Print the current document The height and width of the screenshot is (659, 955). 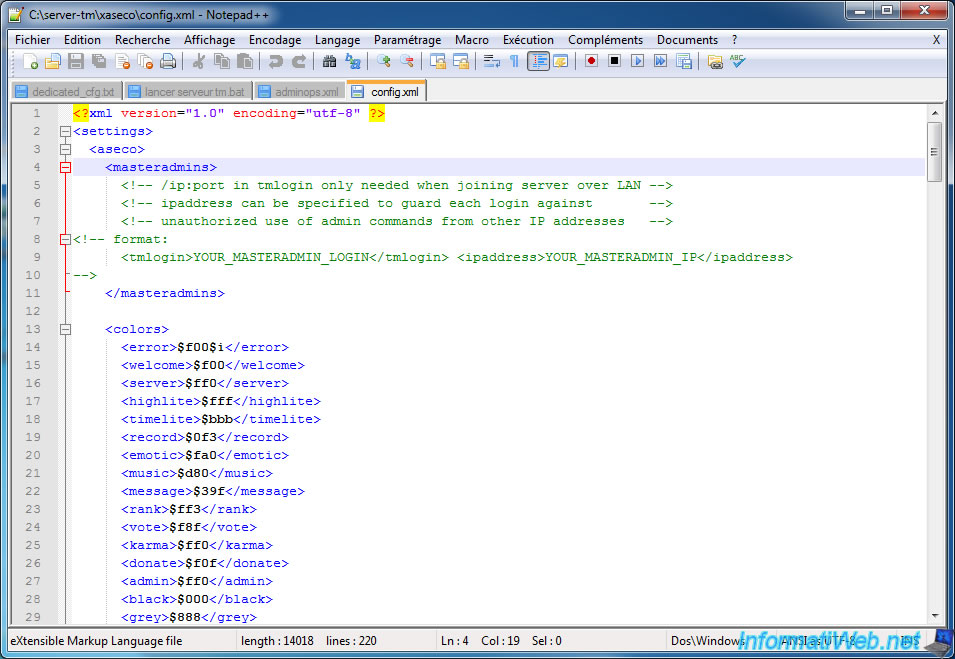[166, 61]
